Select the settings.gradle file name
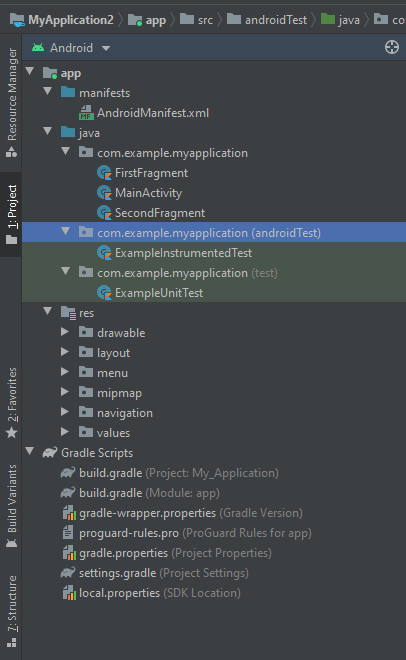406x660 pixels. pos(118,573)
